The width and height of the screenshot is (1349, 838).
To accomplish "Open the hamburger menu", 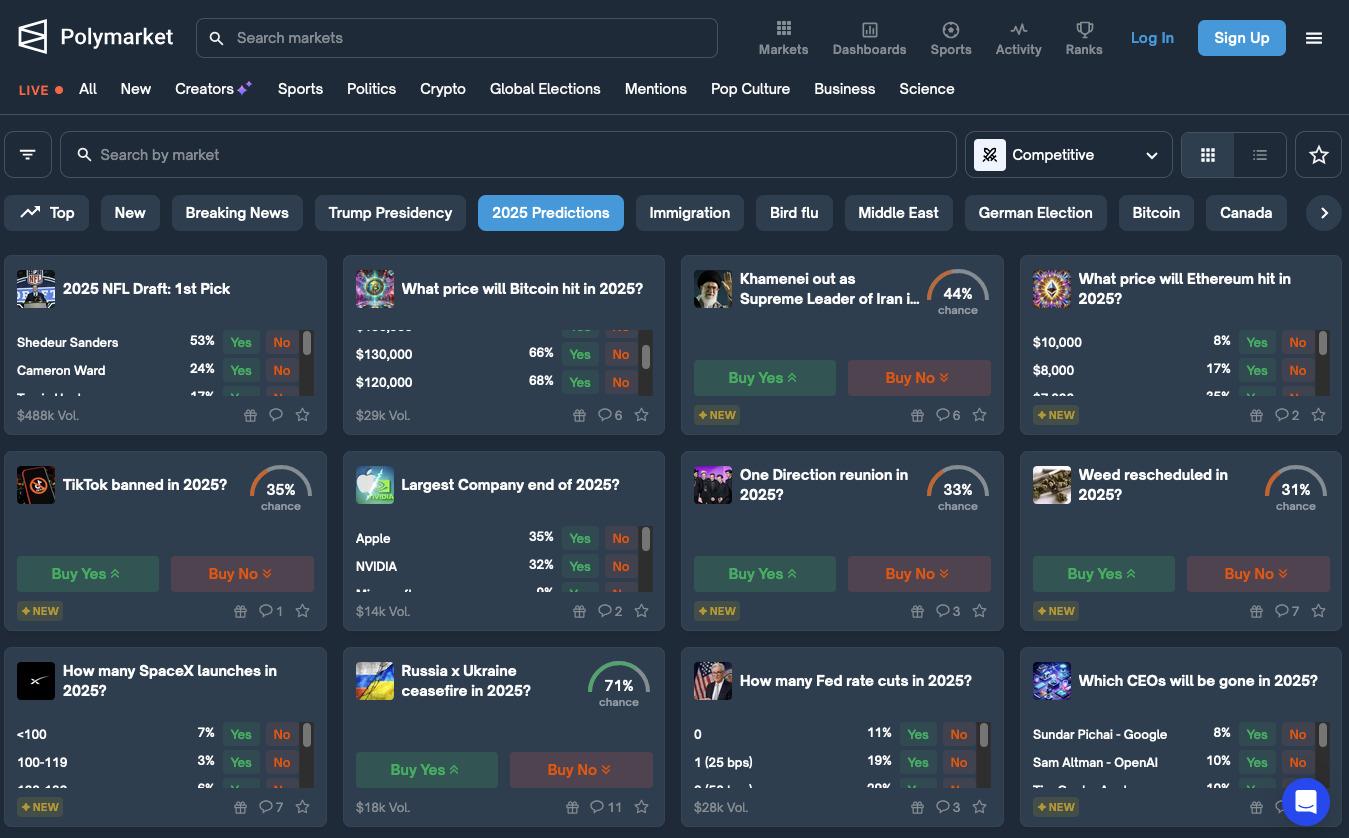I will point(1314,38).
